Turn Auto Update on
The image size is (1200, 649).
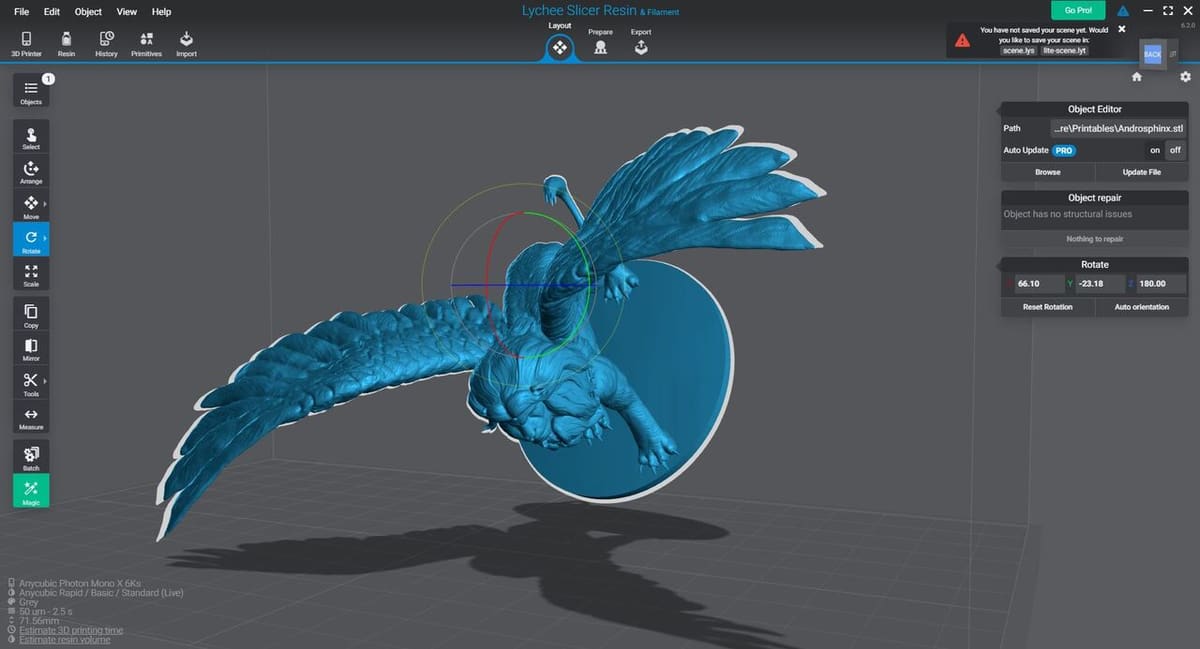point(1155,150)
